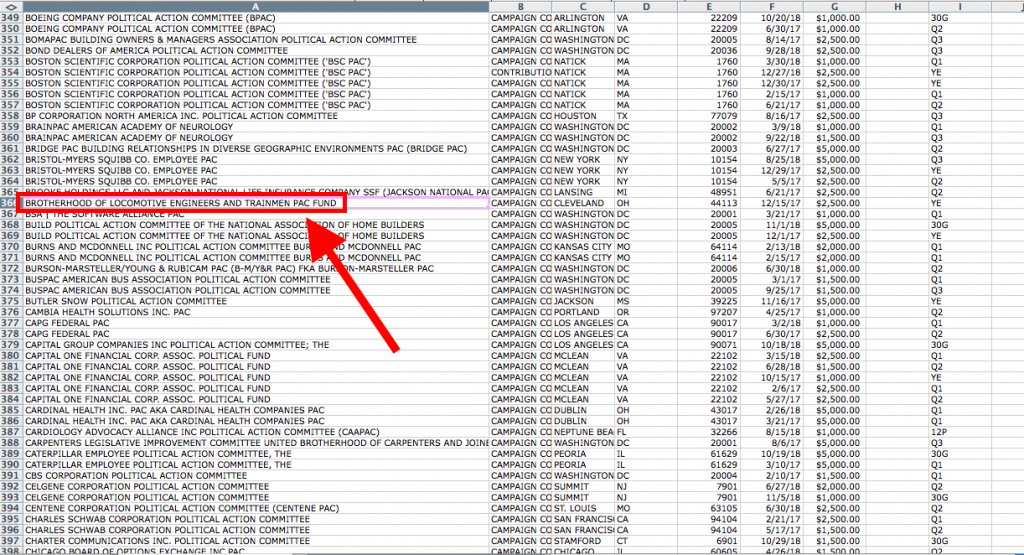Click the CARDIOLOGY ADVOCACY ALLIANCE (CAAPAC) cell

(x=255, y=432)
